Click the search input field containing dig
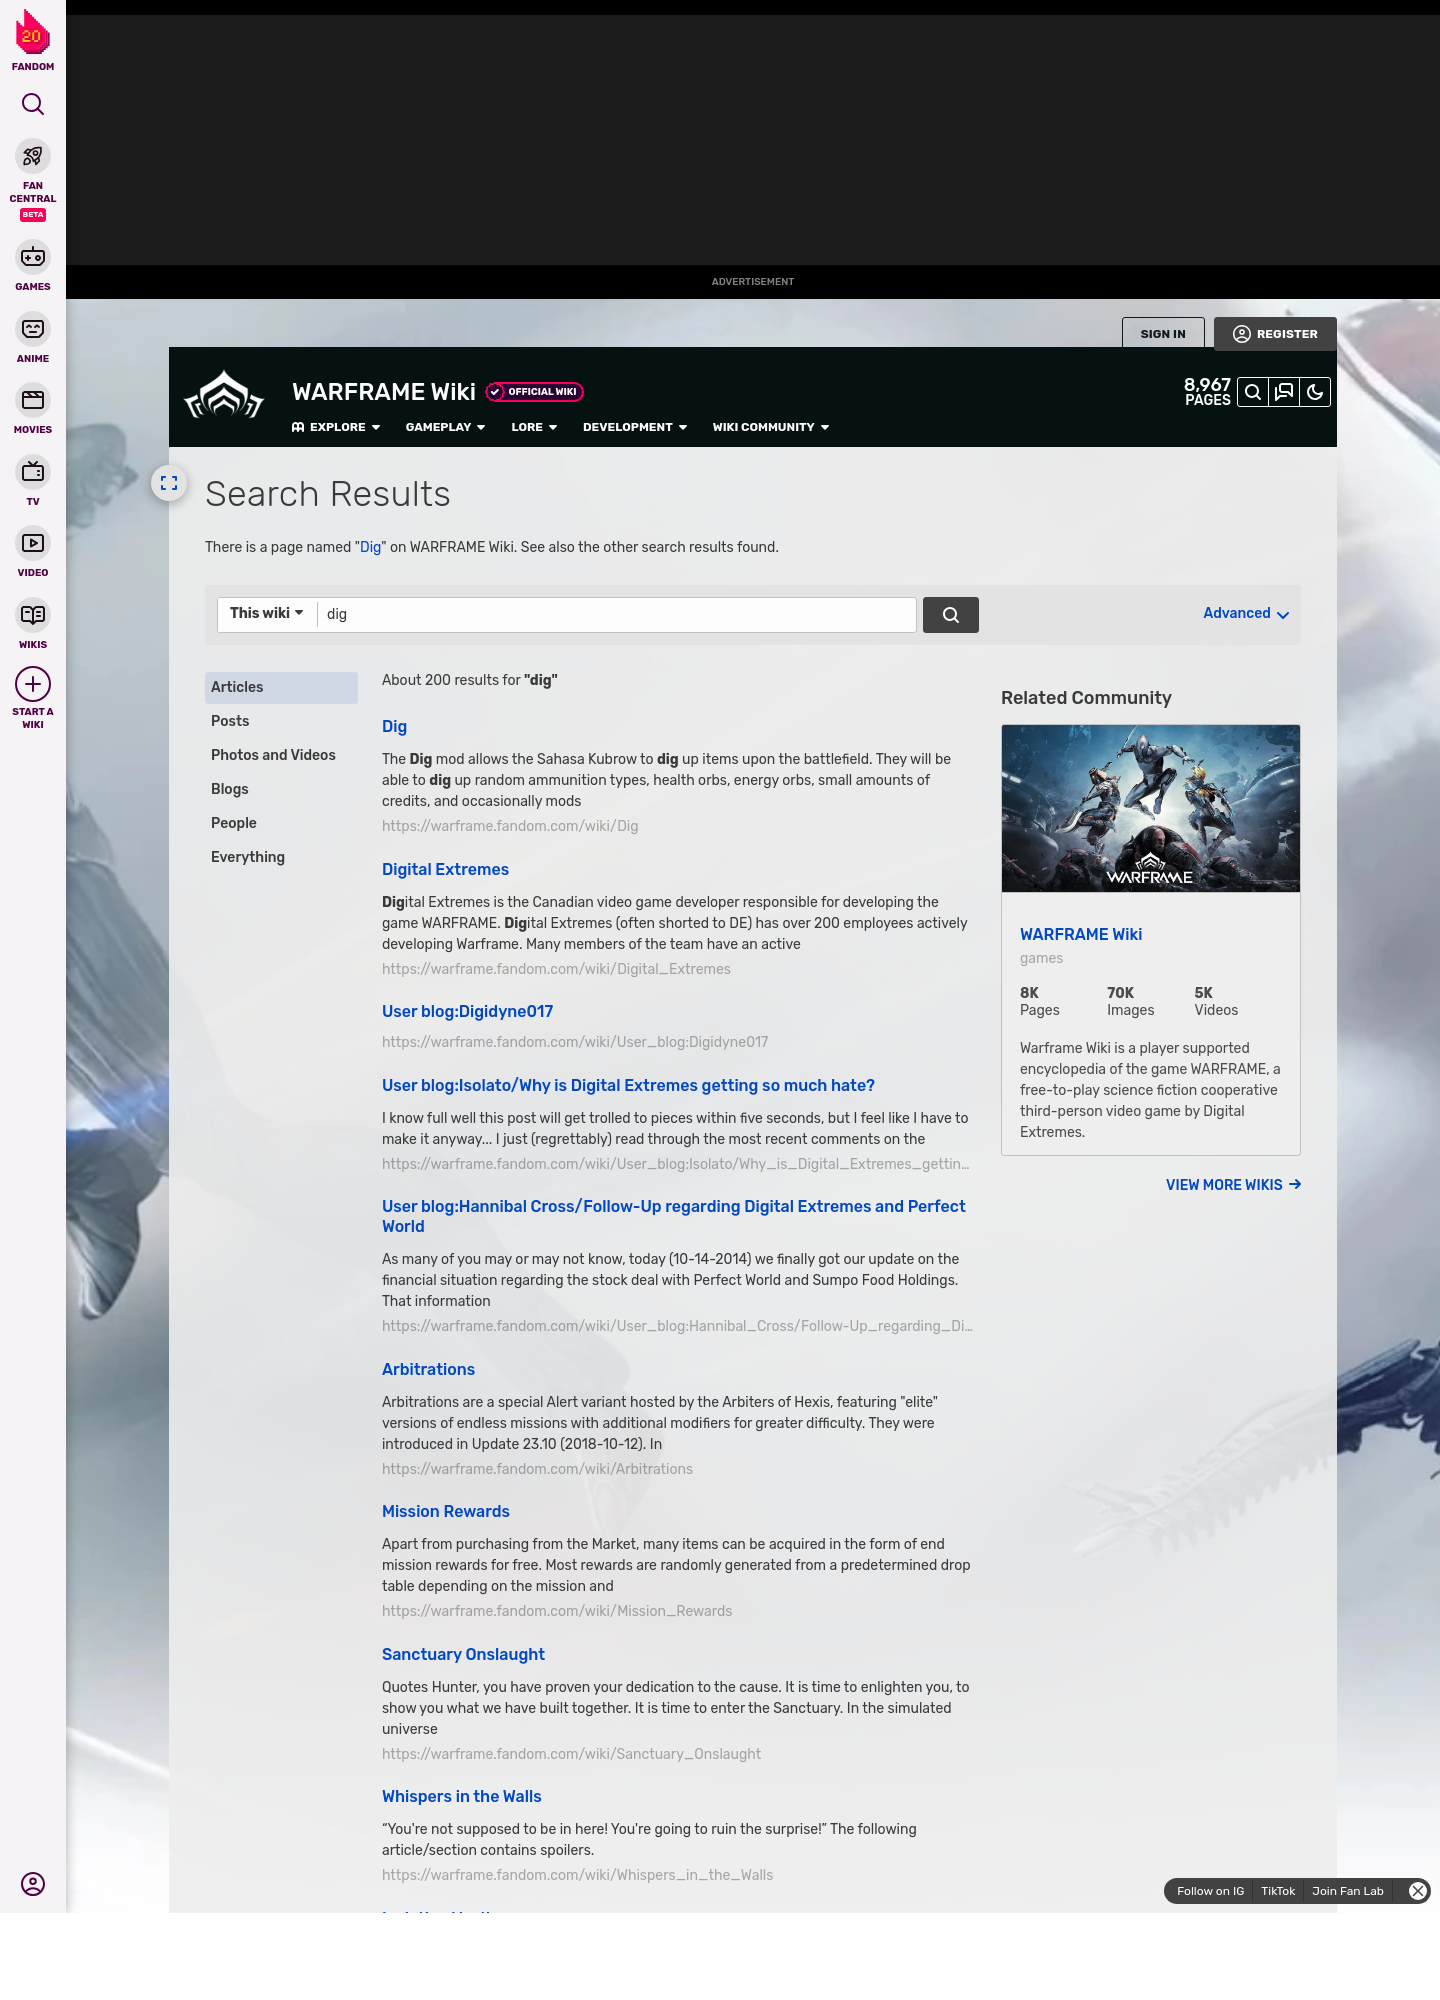 (615, 615)
